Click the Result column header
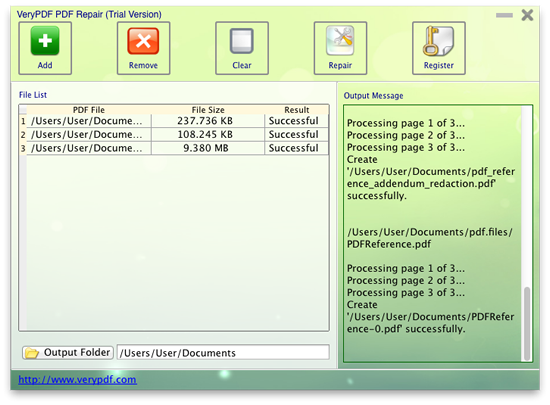 (x=297, y=110)
